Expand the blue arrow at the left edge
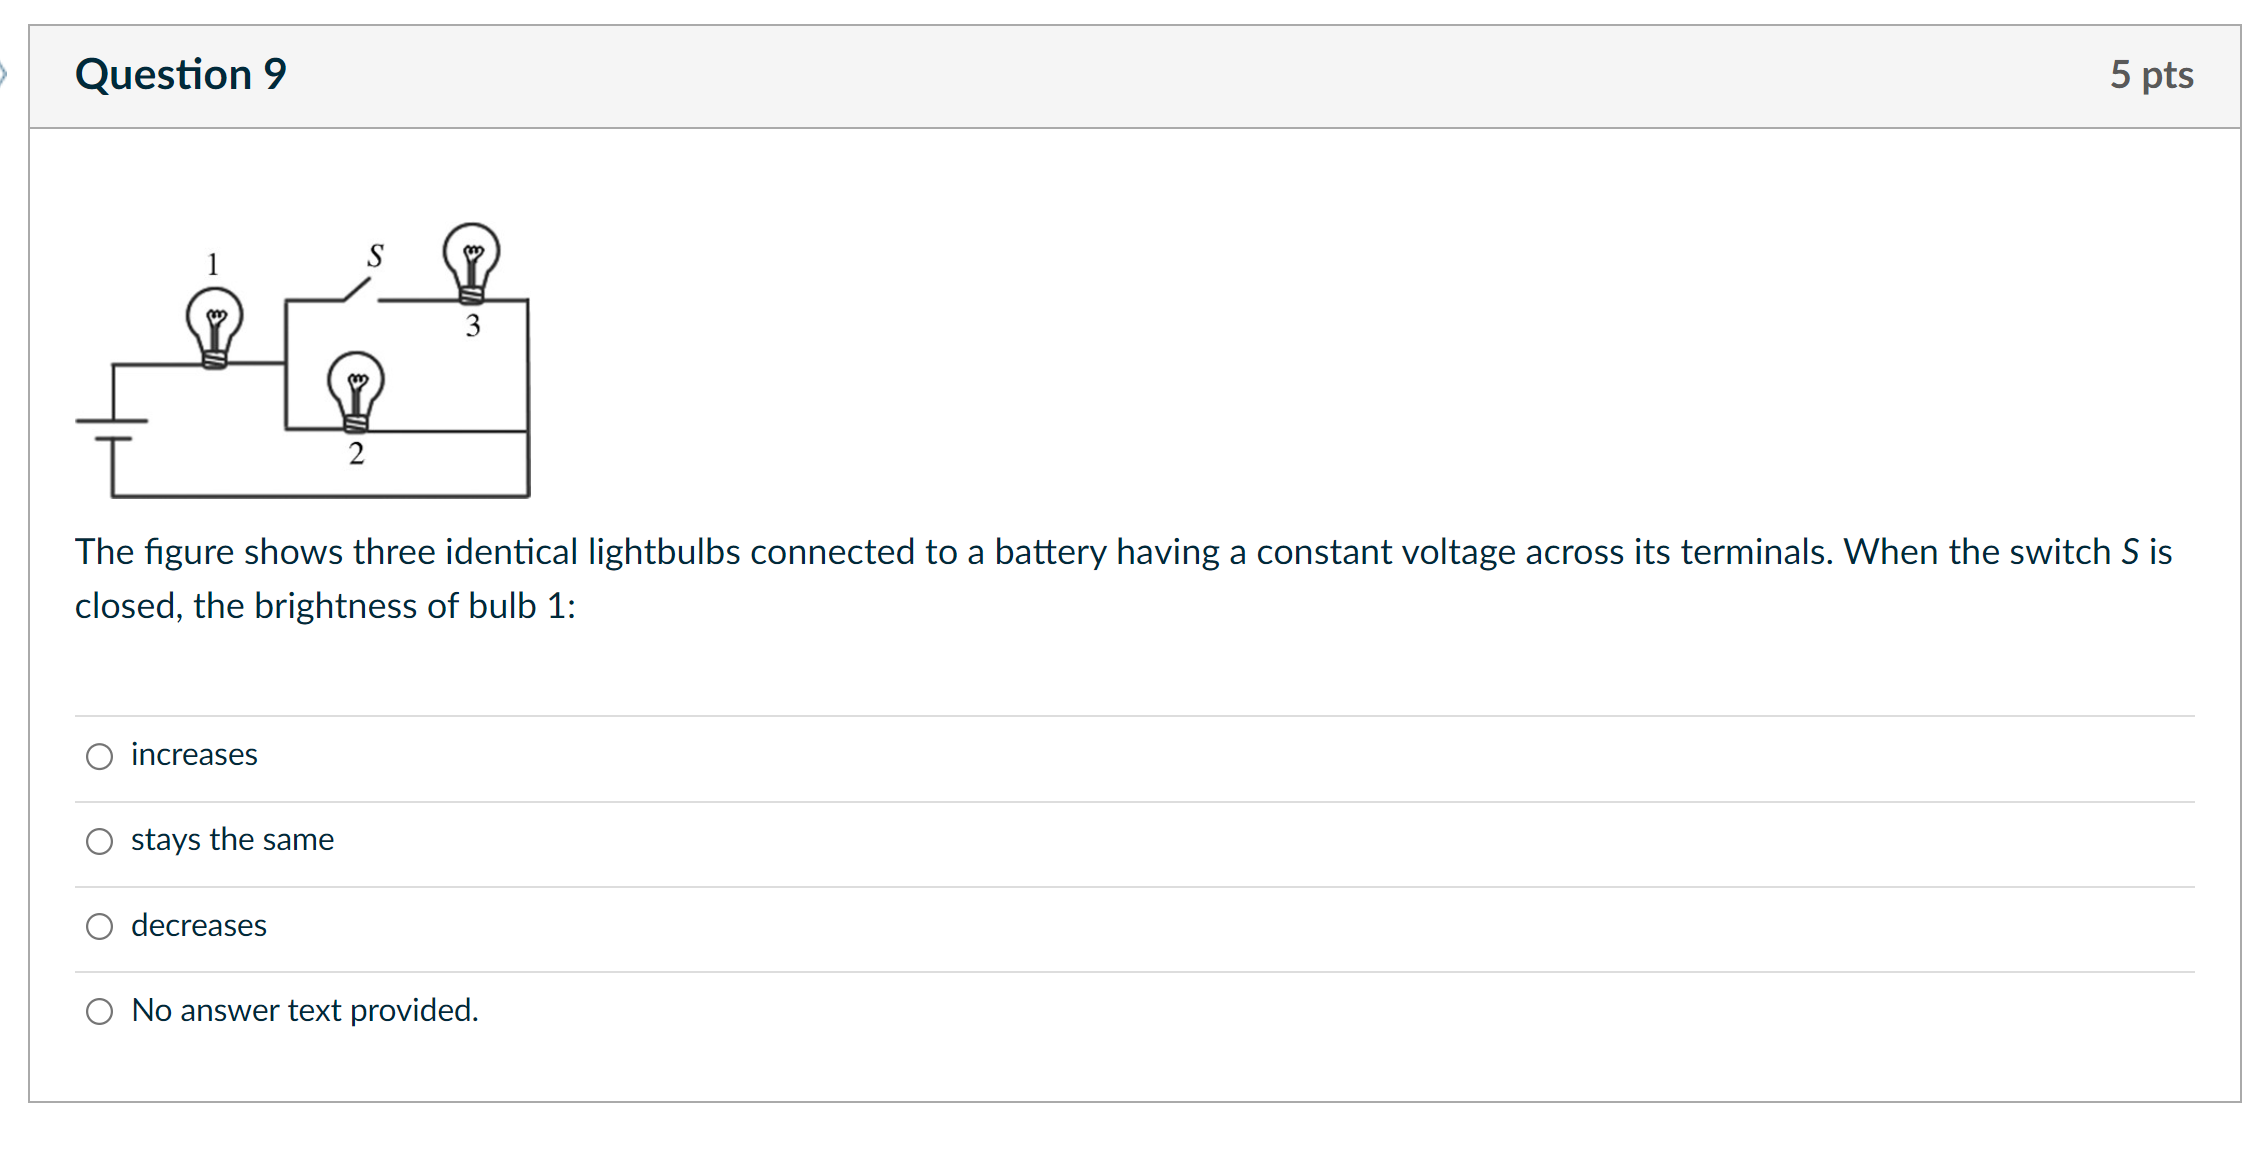Image resolution: width=2257 pixels, height=1162 pixels. click(6, 73)
